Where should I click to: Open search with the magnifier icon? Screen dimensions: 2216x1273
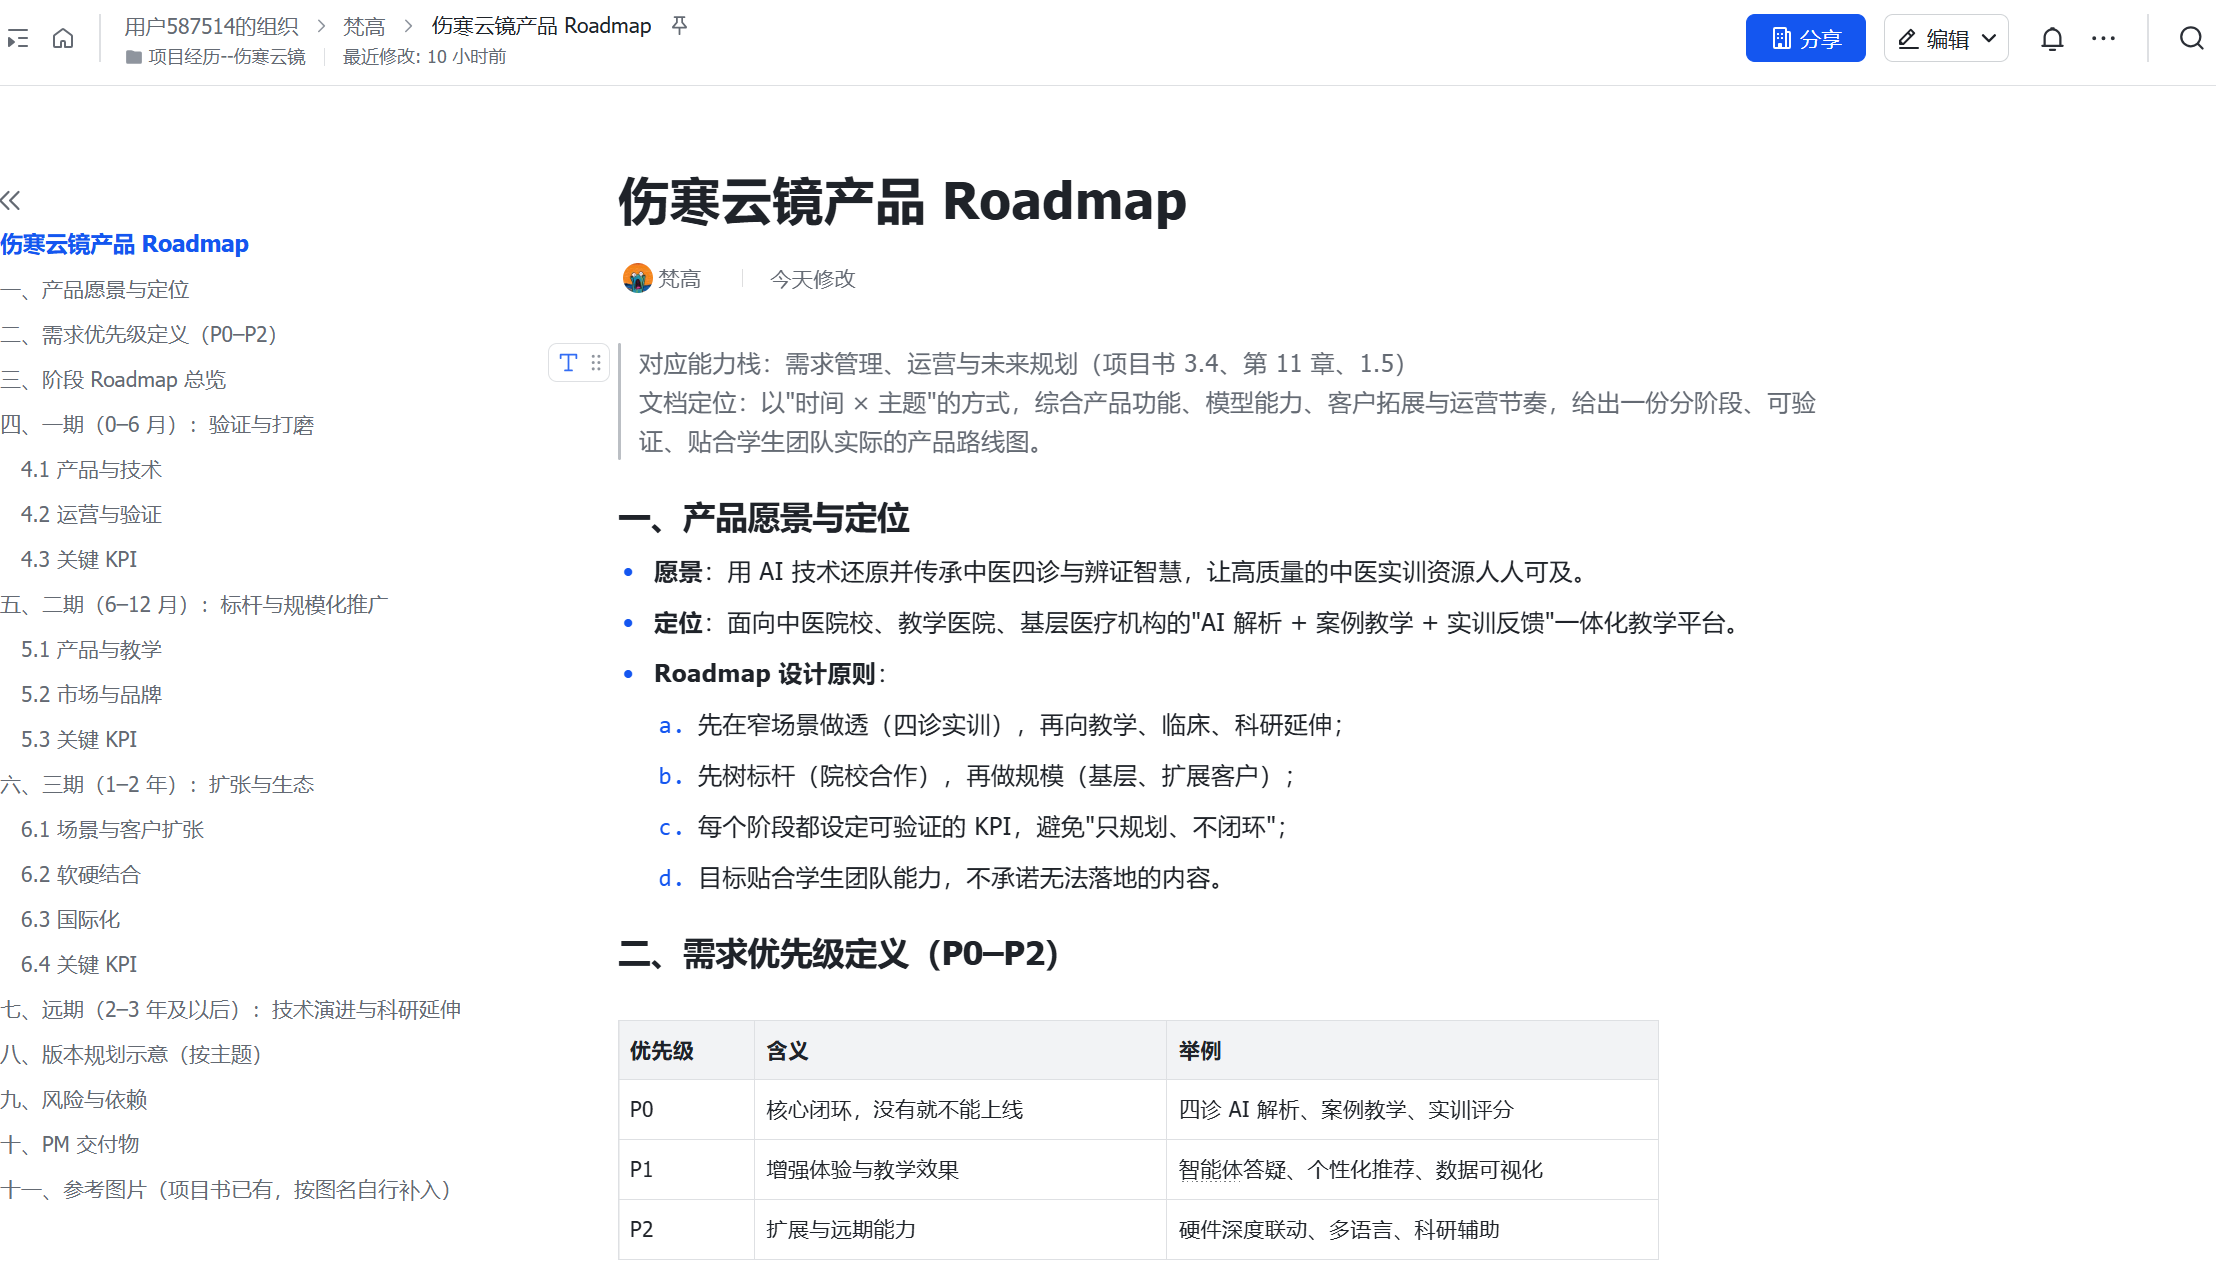click(x=2192, y=39)
